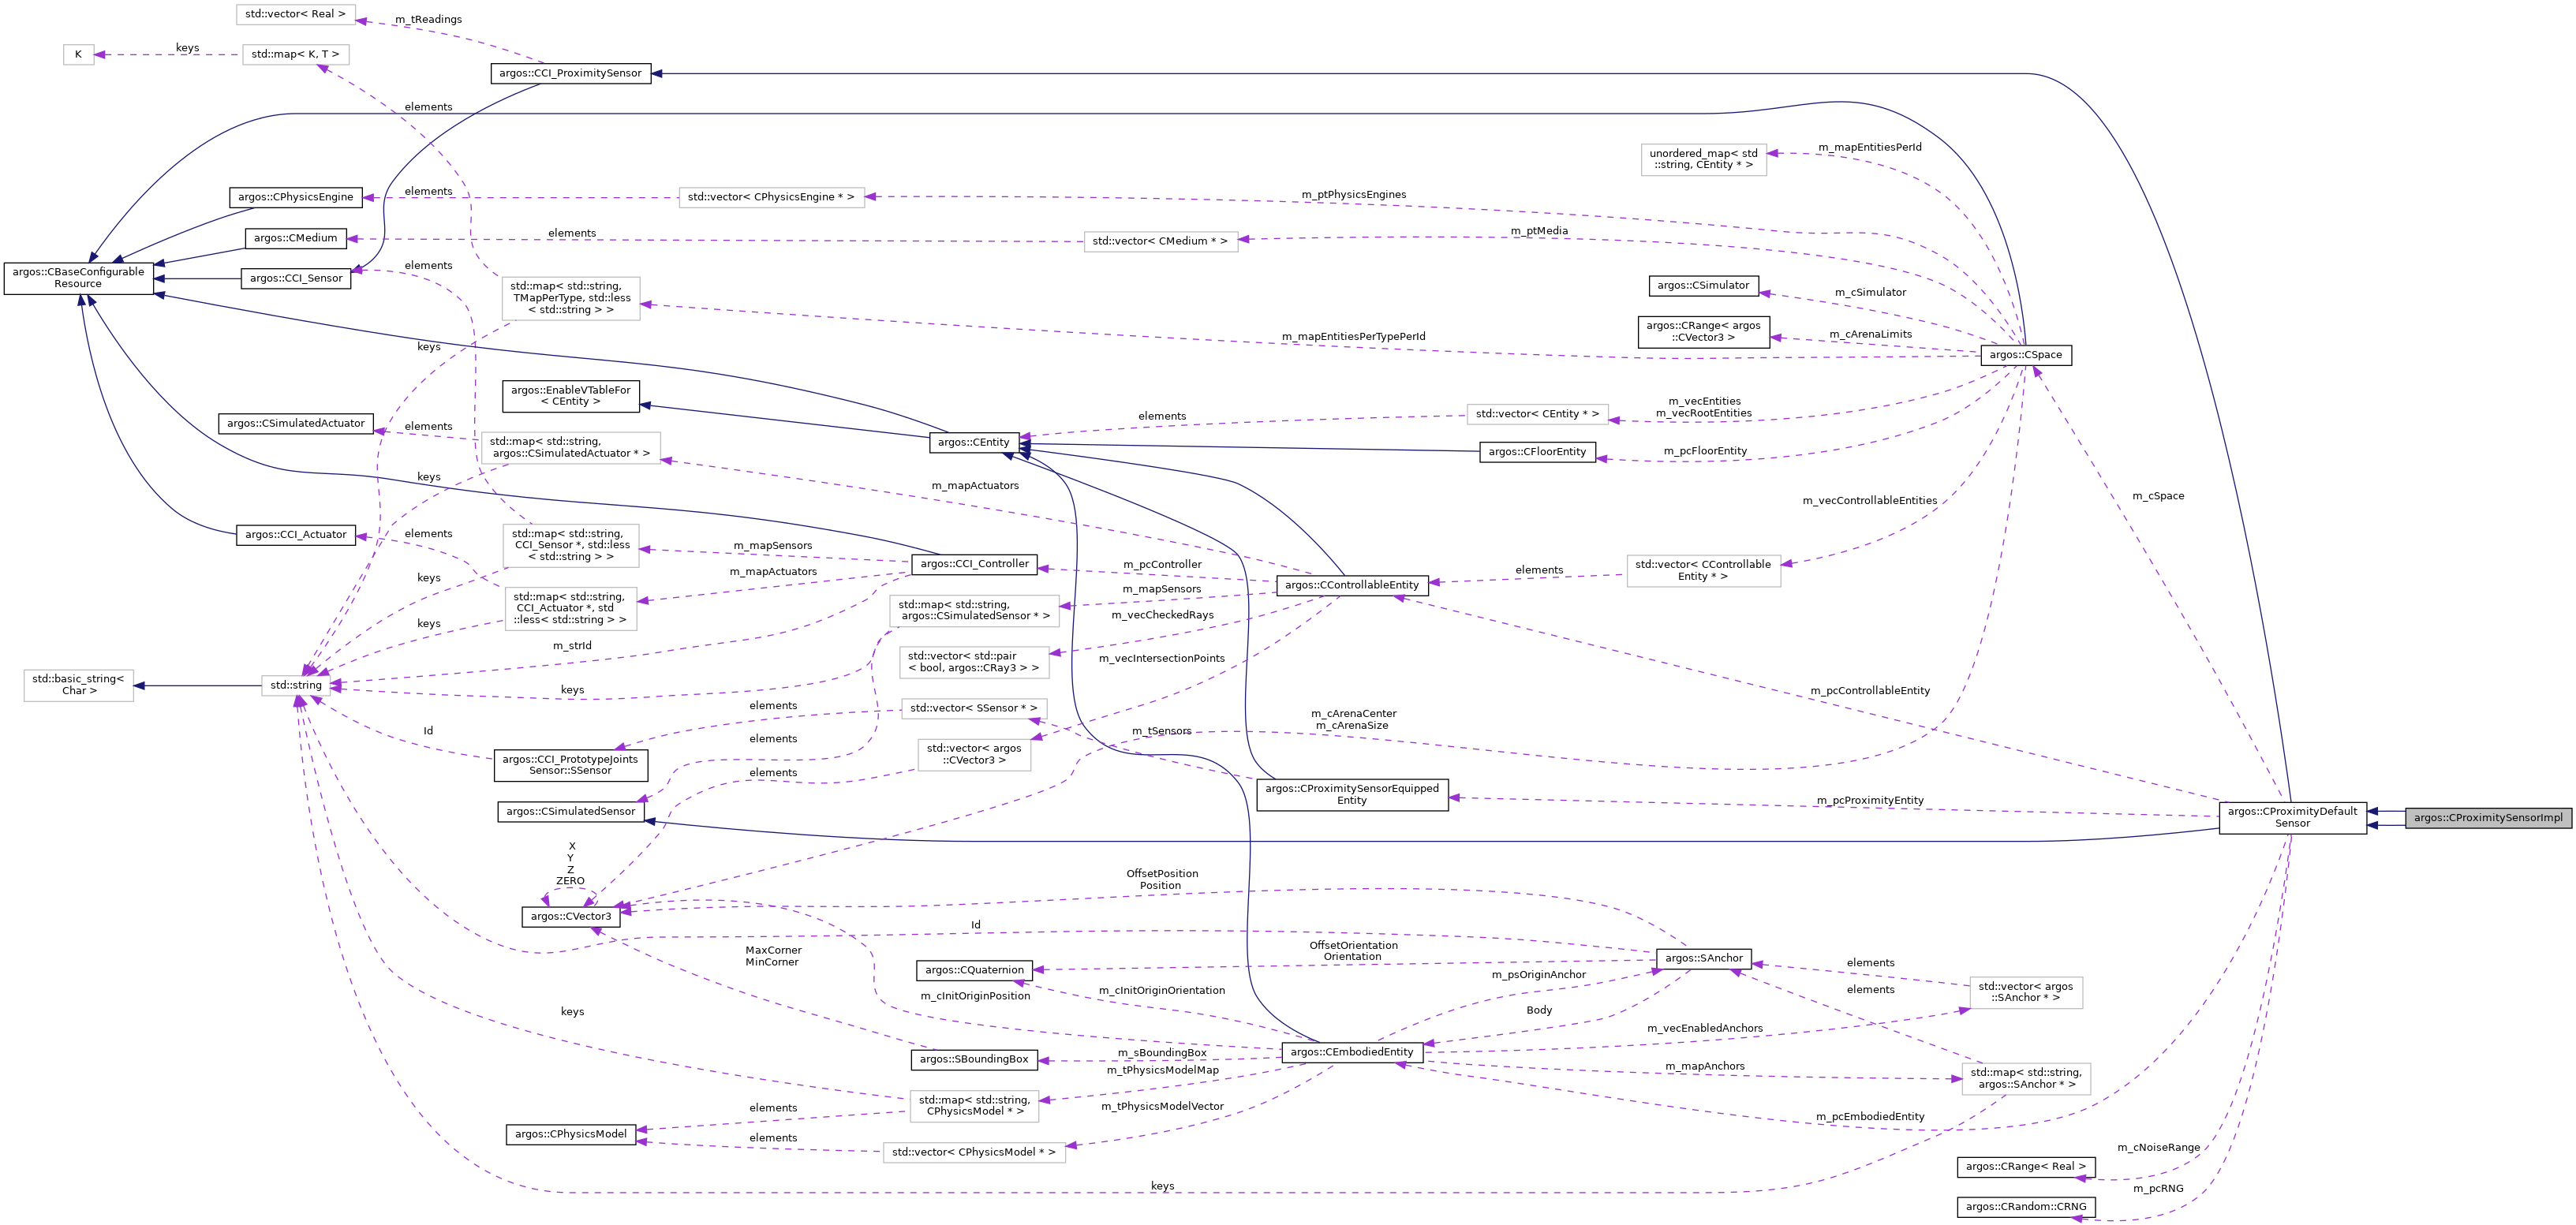Select std::map string, CCI_Sensor * node
The height and width of the screenshot is (1225, 2576).
point(571,546)
